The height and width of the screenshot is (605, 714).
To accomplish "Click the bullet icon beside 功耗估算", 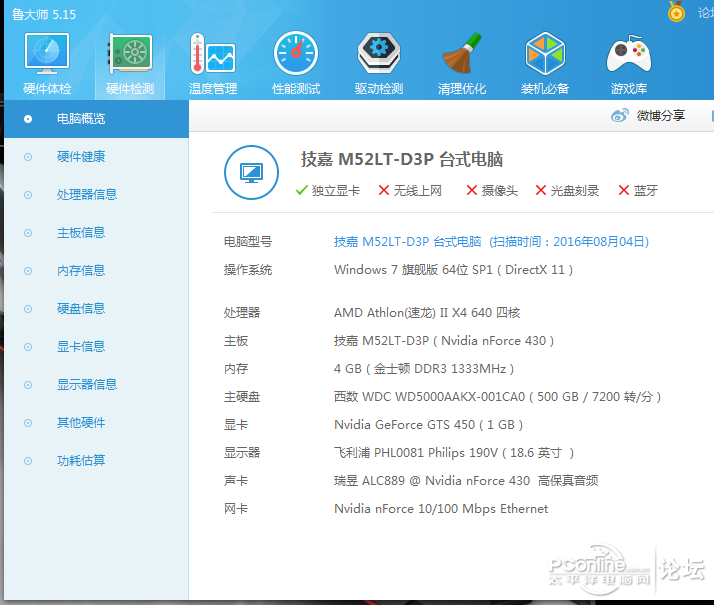I will [28, 461].
